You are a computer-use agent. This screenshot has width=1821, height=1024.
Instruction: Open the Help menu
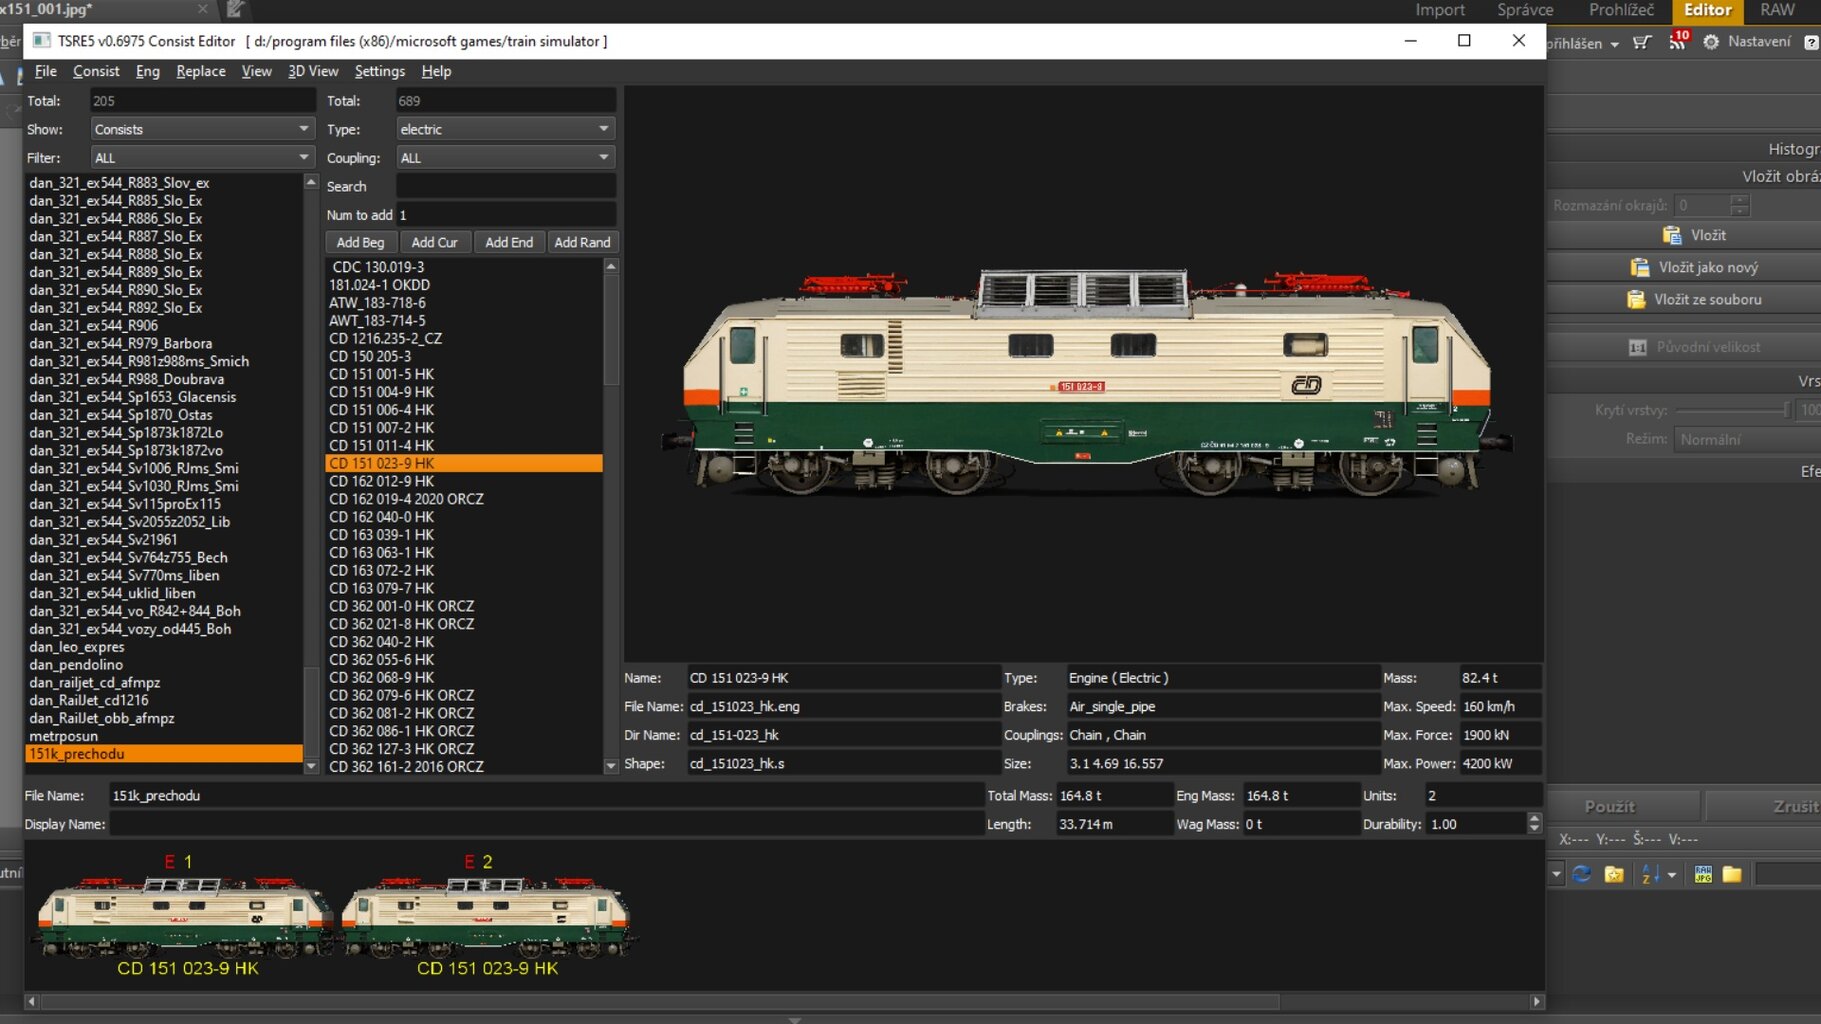coord(436,71)
